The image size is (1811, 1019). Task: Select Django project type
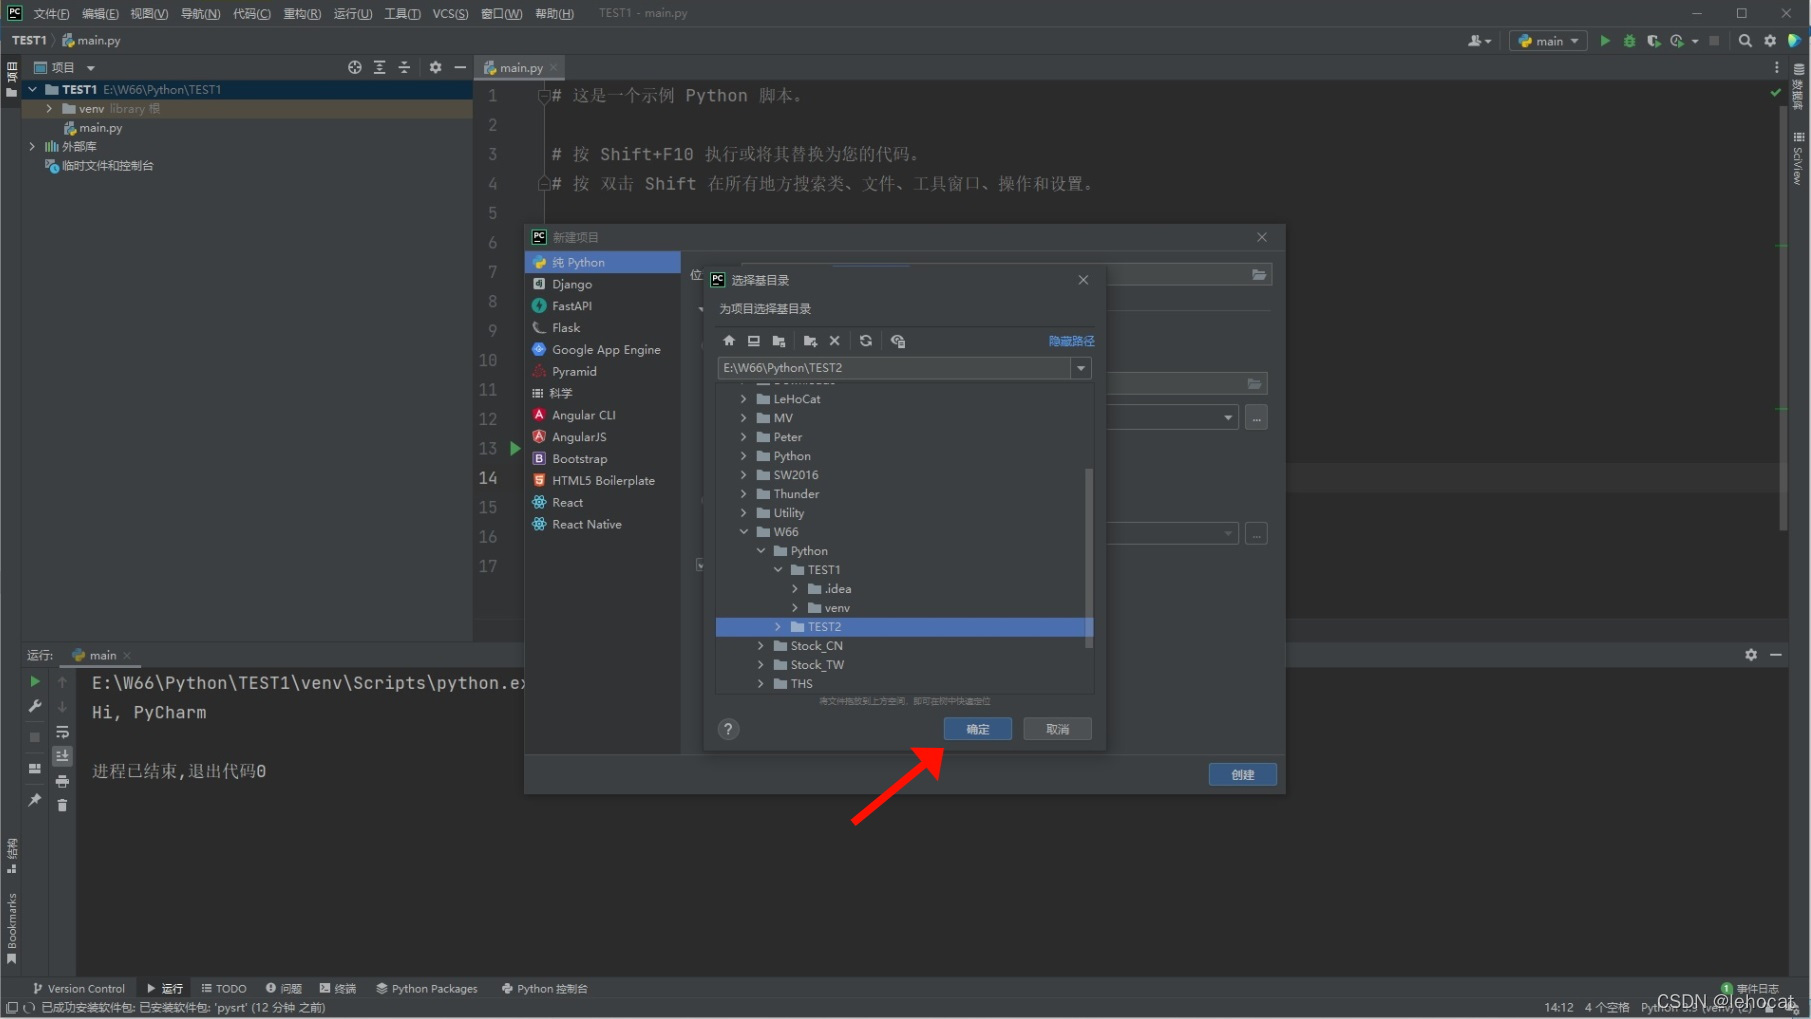click(x=603, y=284)
